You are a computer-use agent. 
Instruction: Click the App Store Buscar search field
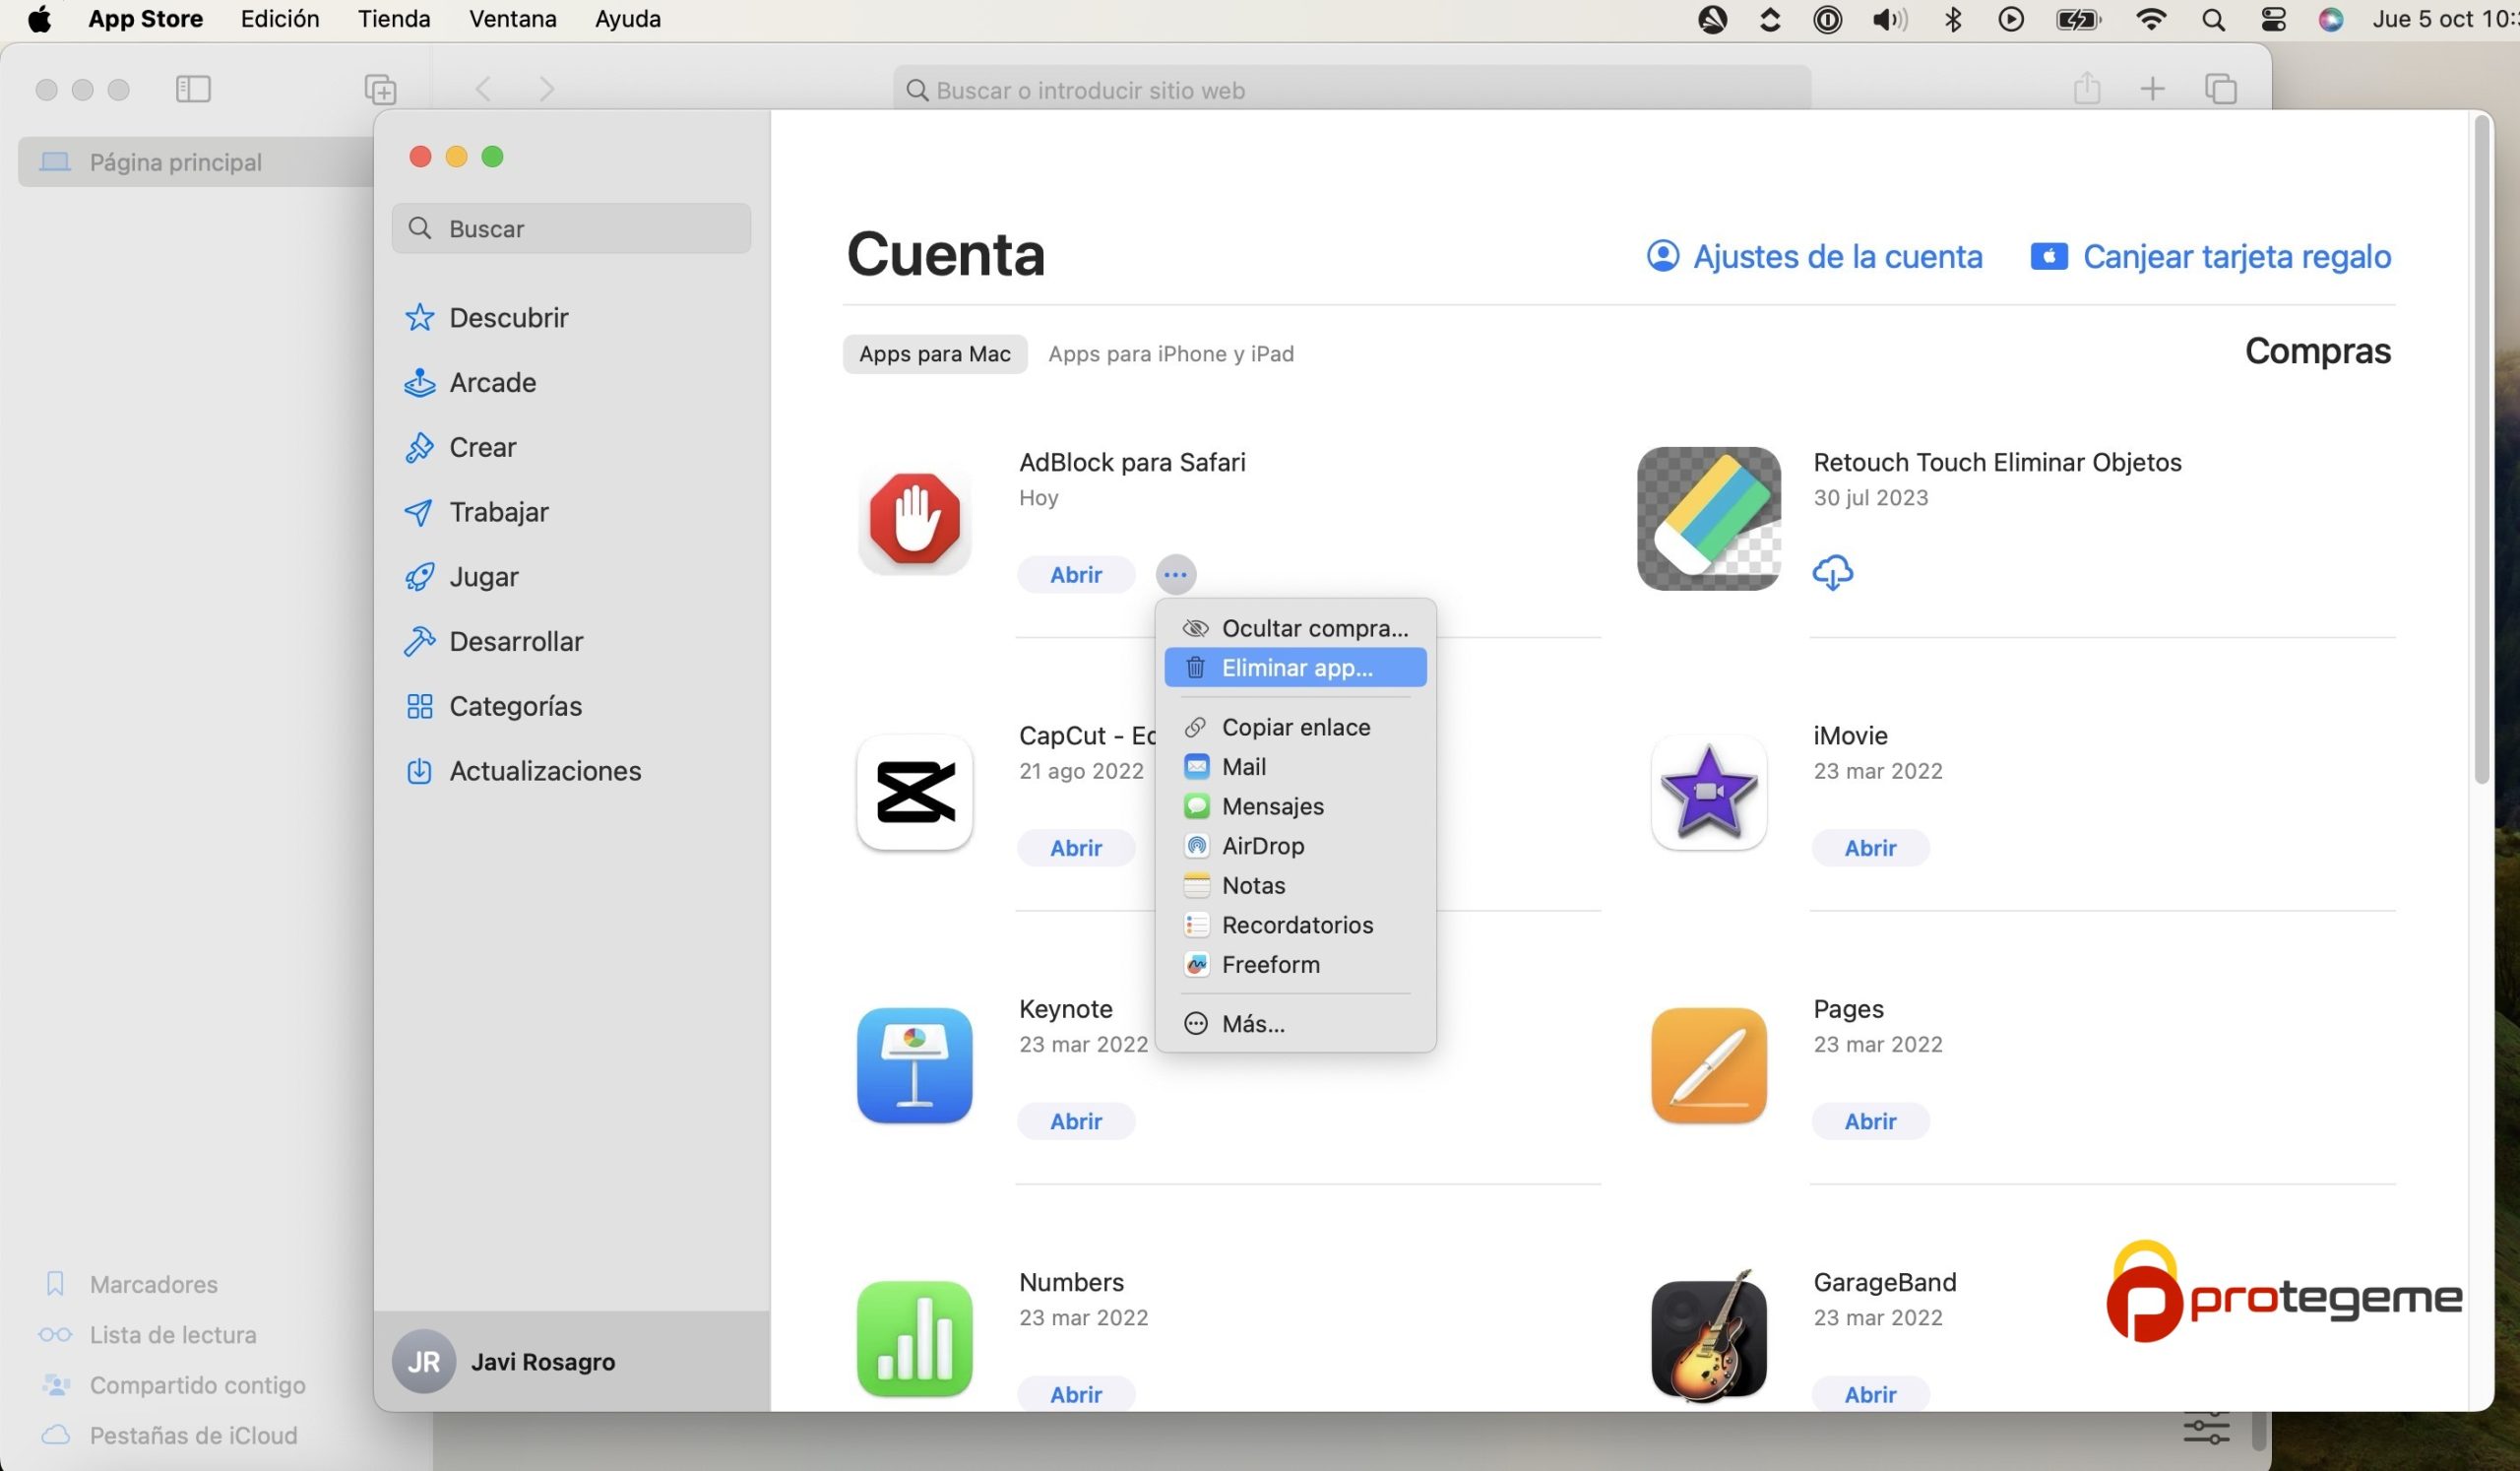(571, 229)
